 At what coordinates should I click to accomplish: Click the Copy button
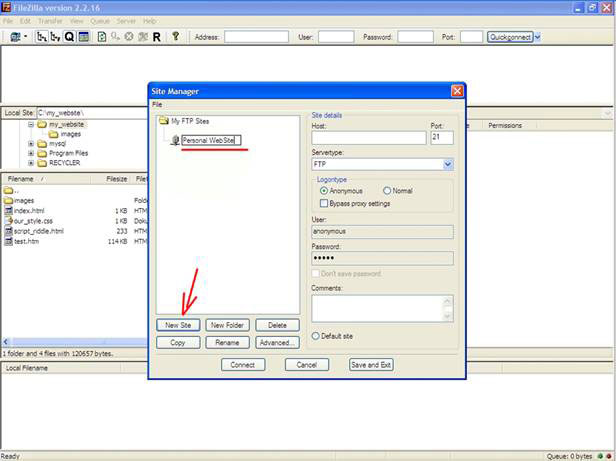tap(178, 342)
